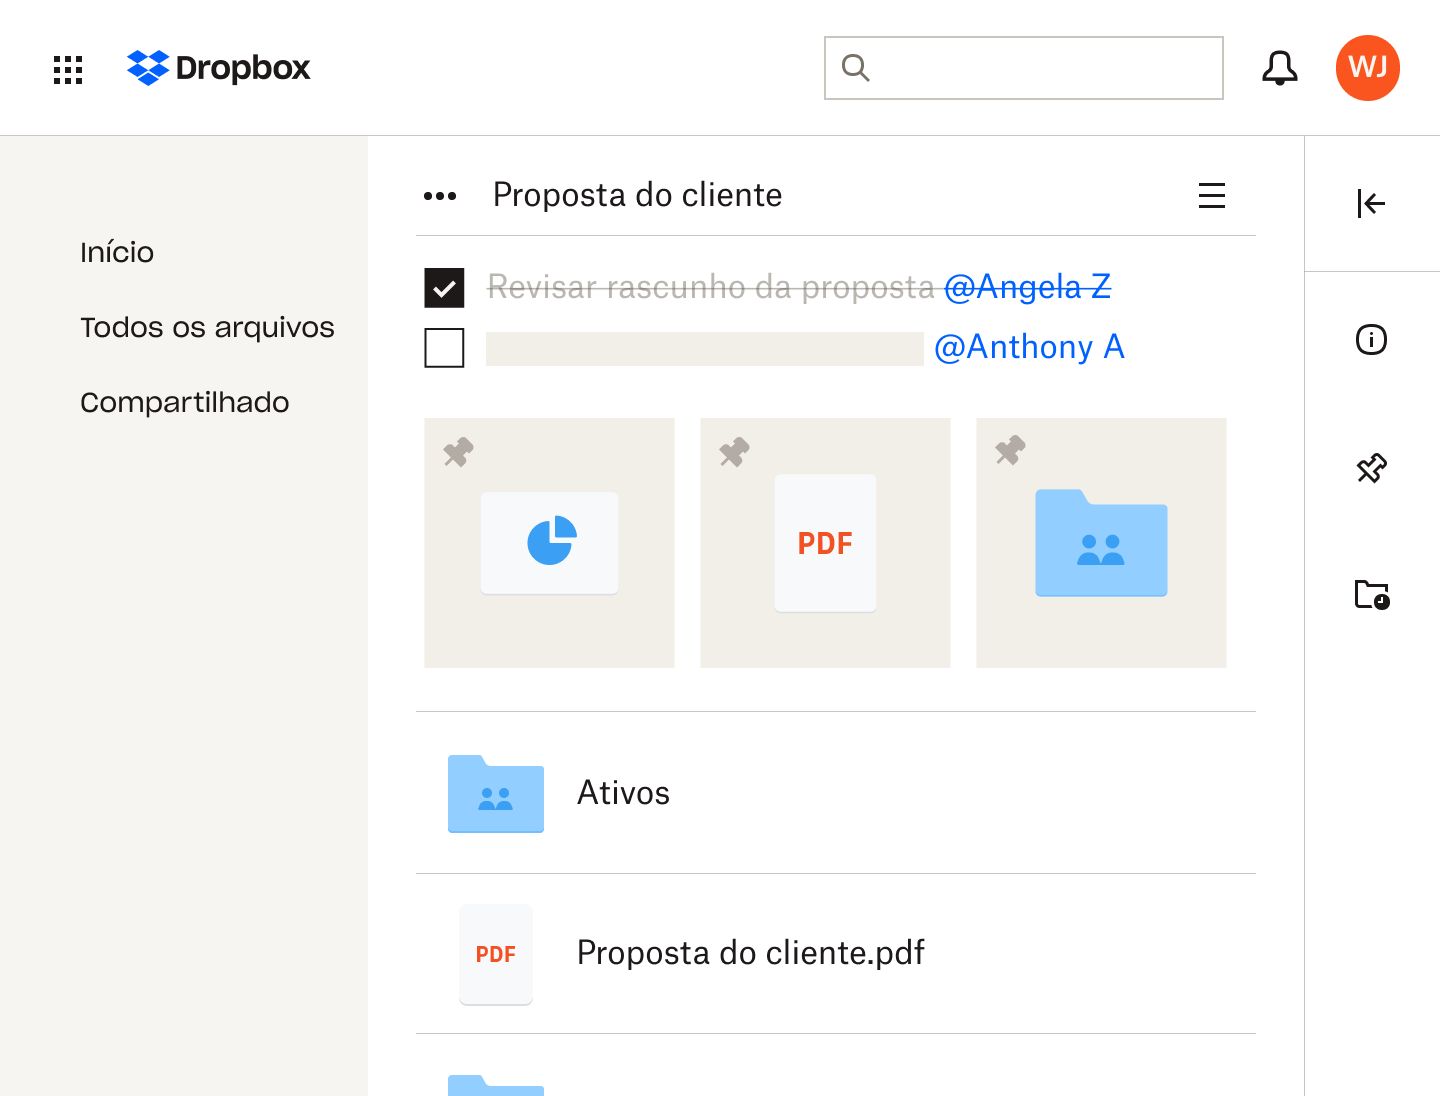Check the Anthony A task checkbox
This screenshot has height=1096, width=1440.
click(x=445, y=348)
